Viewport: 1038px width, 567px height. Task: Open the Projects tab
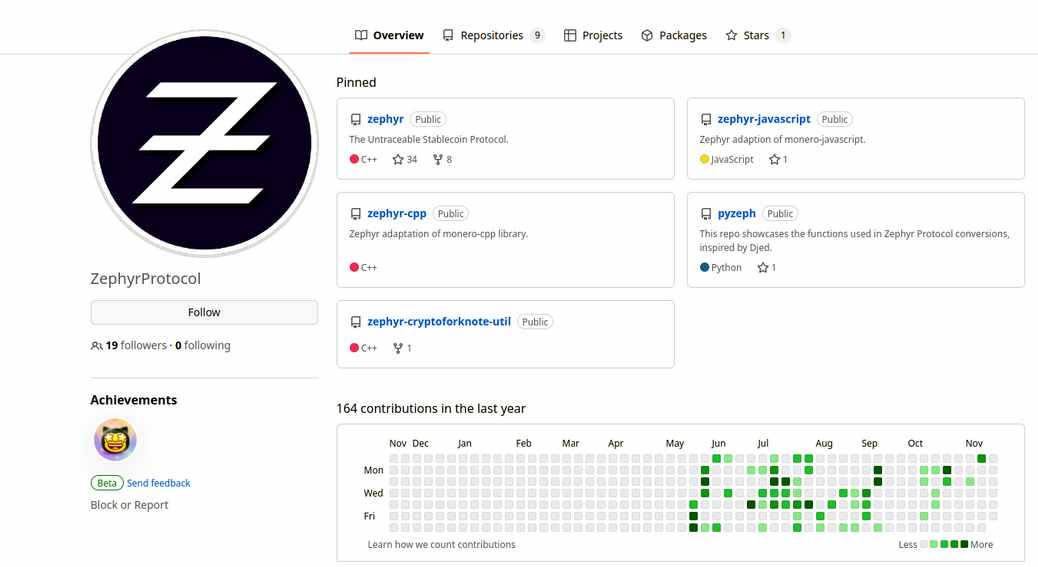pos(593,35)
